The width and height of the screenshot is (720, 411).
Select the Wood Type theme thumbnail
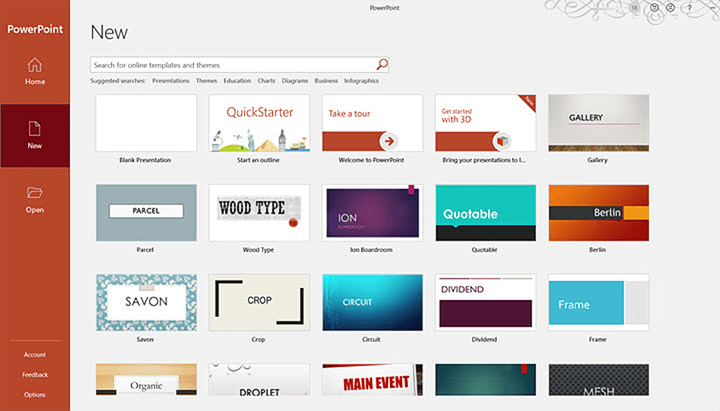[259, 213]
